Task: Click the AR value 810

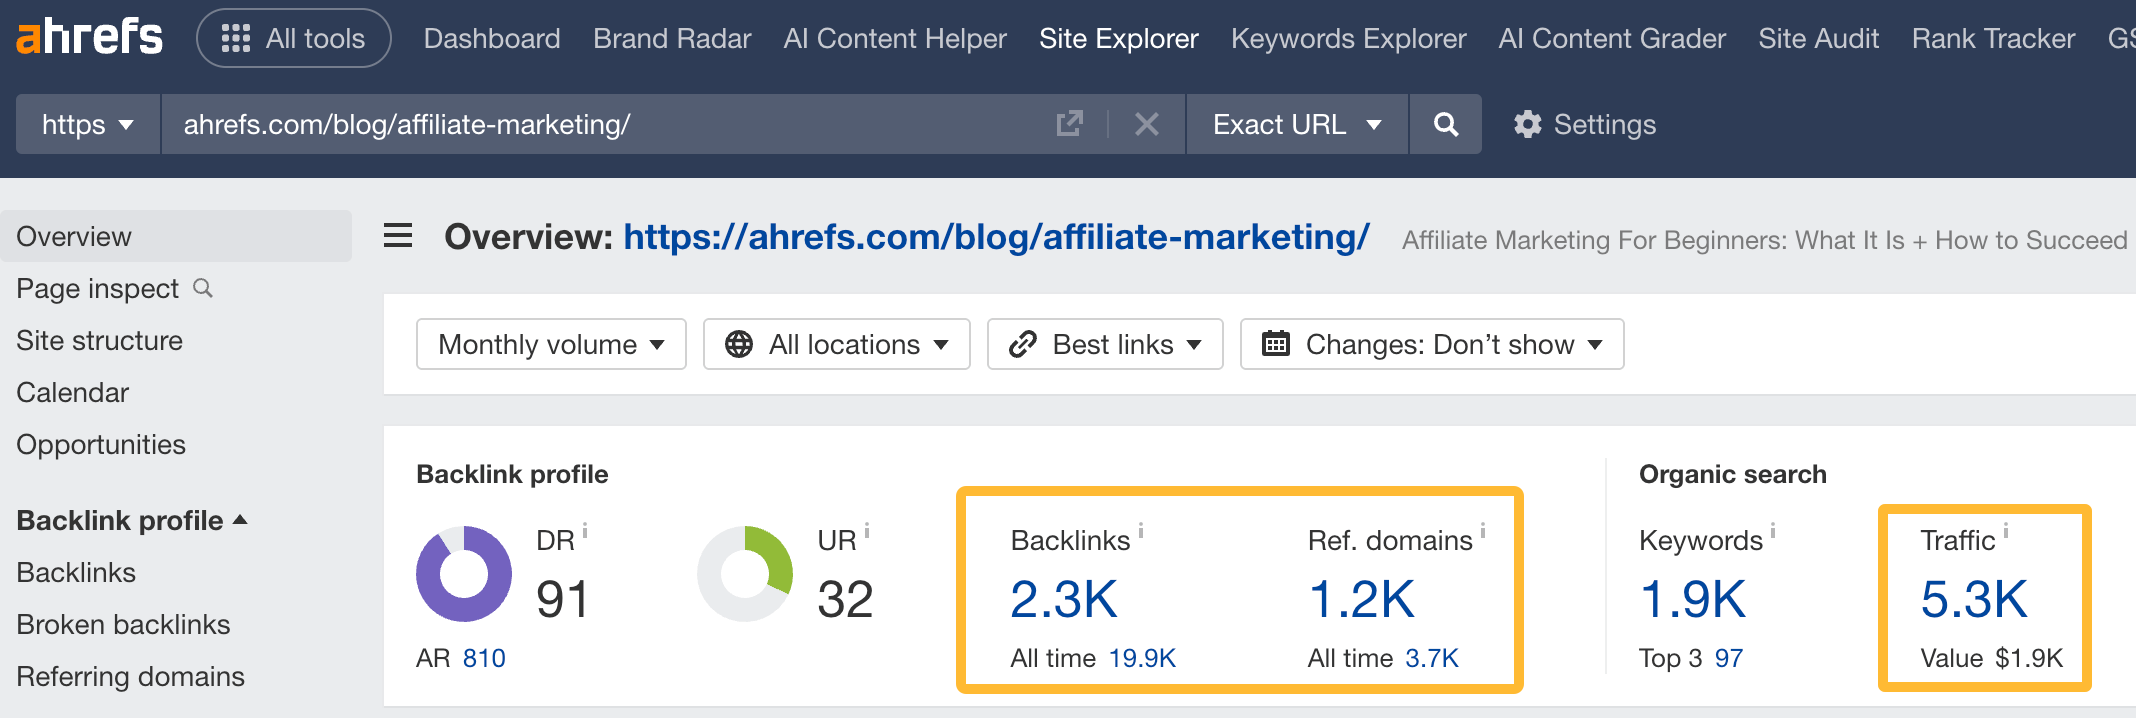Action: [x=484, y=658]
